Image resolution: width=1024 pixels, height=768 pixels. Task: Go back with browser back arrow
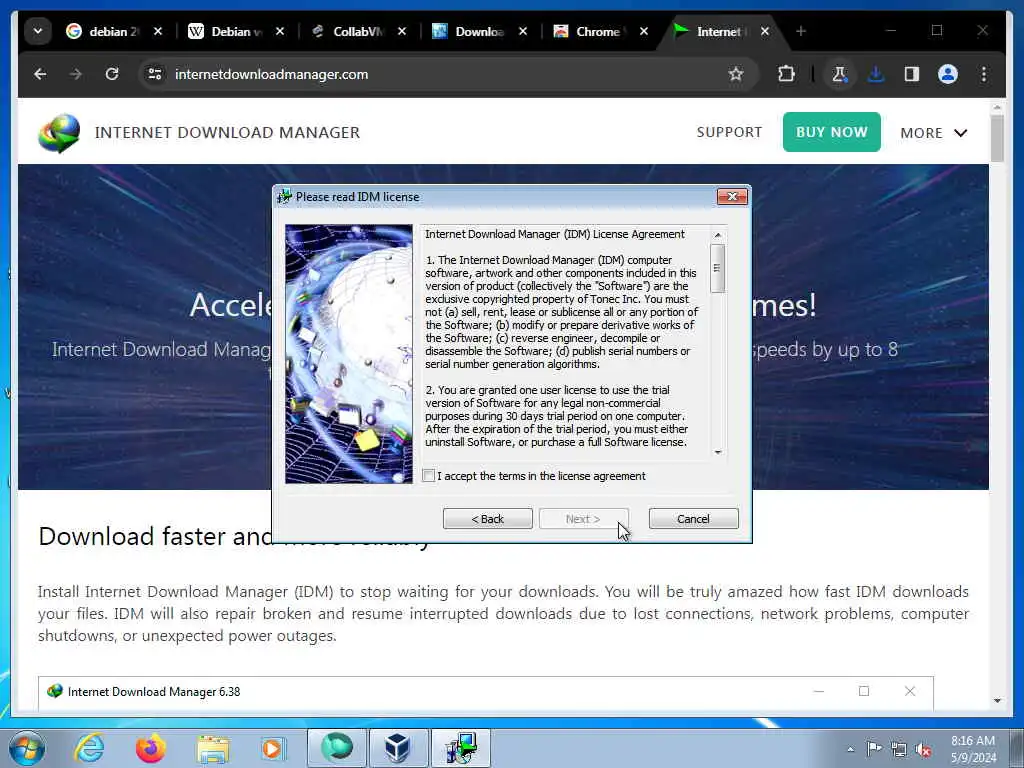click(x=40, y=74)
